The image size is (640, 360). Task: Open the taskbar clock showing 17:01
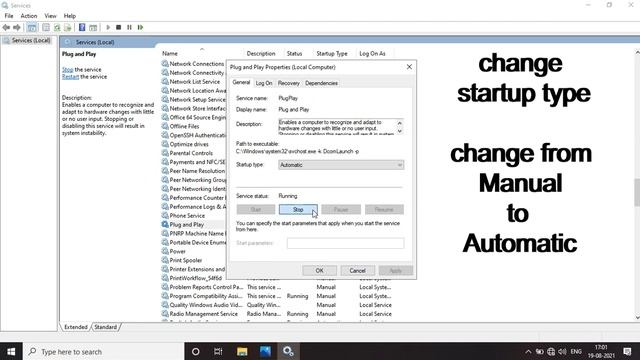coord(601,351)
